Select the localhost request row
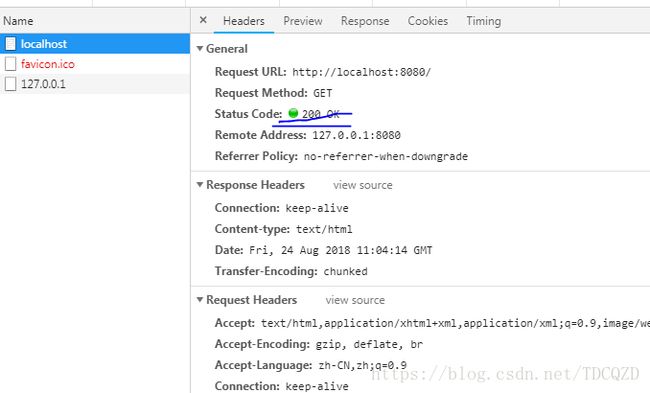Viewport: 650px width, 393px height. pyautogui.click(x=95, y=44)
